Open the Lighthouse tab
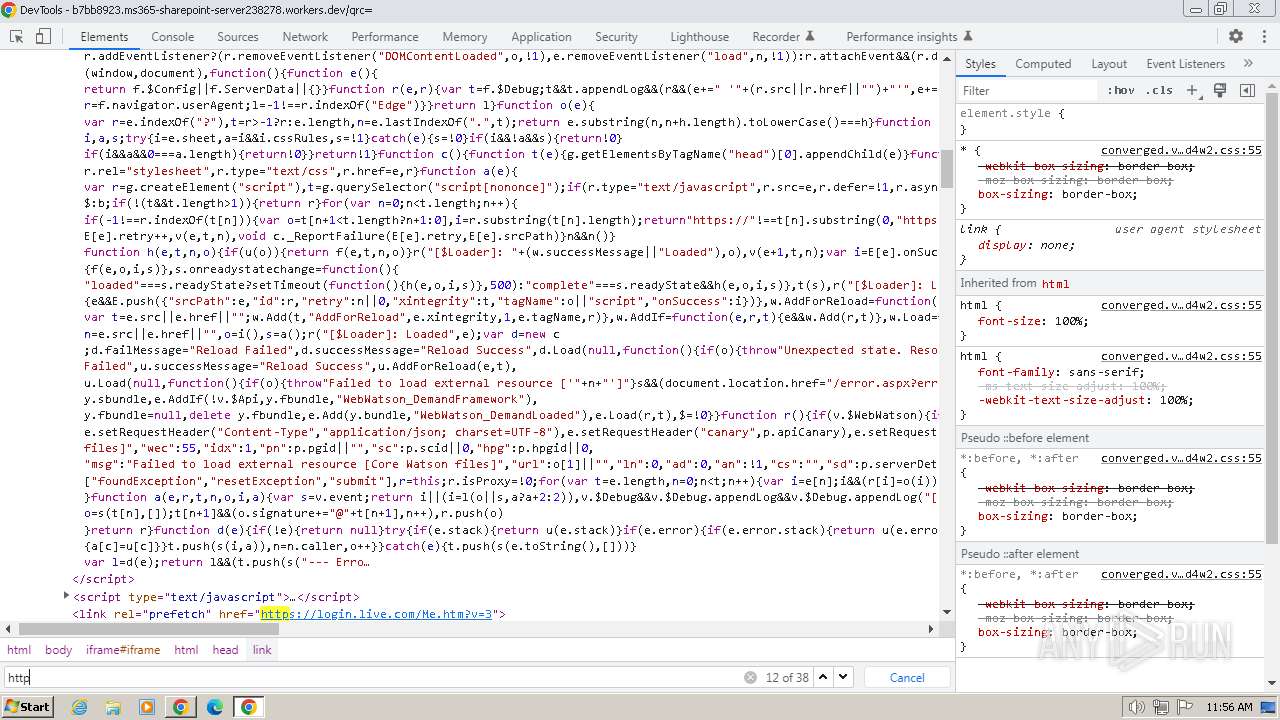The height and width of the screenshot is (720, 1280). (x=699, y=36)
